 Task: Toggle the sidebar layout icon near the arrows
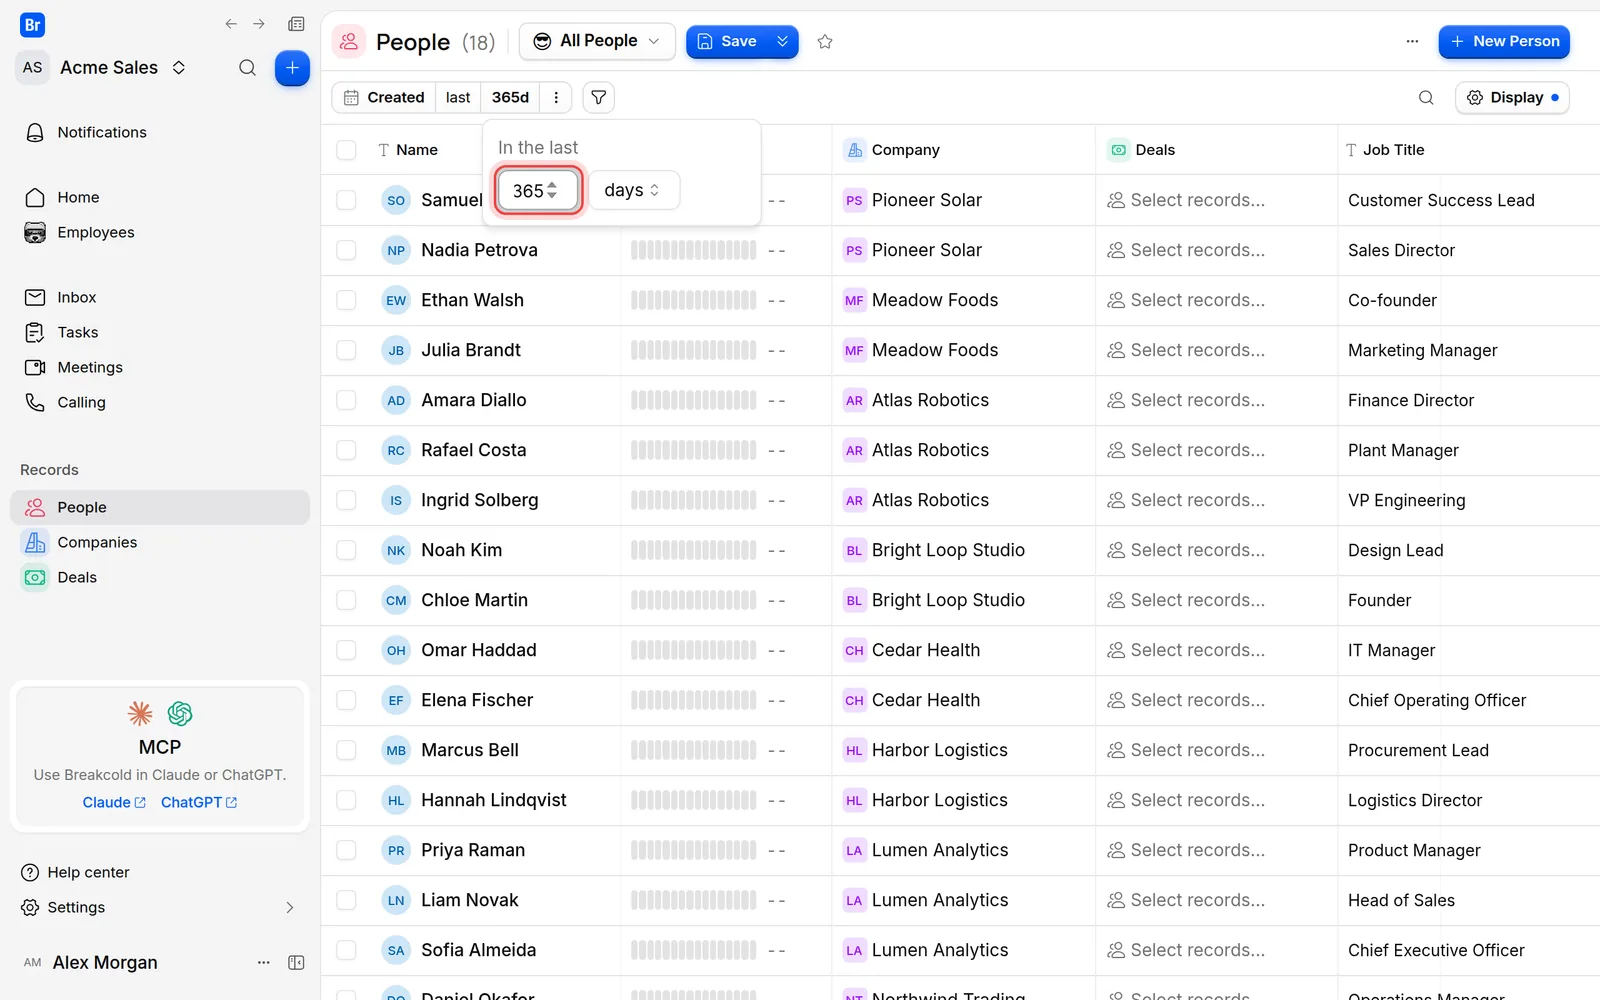pos(296,24)
